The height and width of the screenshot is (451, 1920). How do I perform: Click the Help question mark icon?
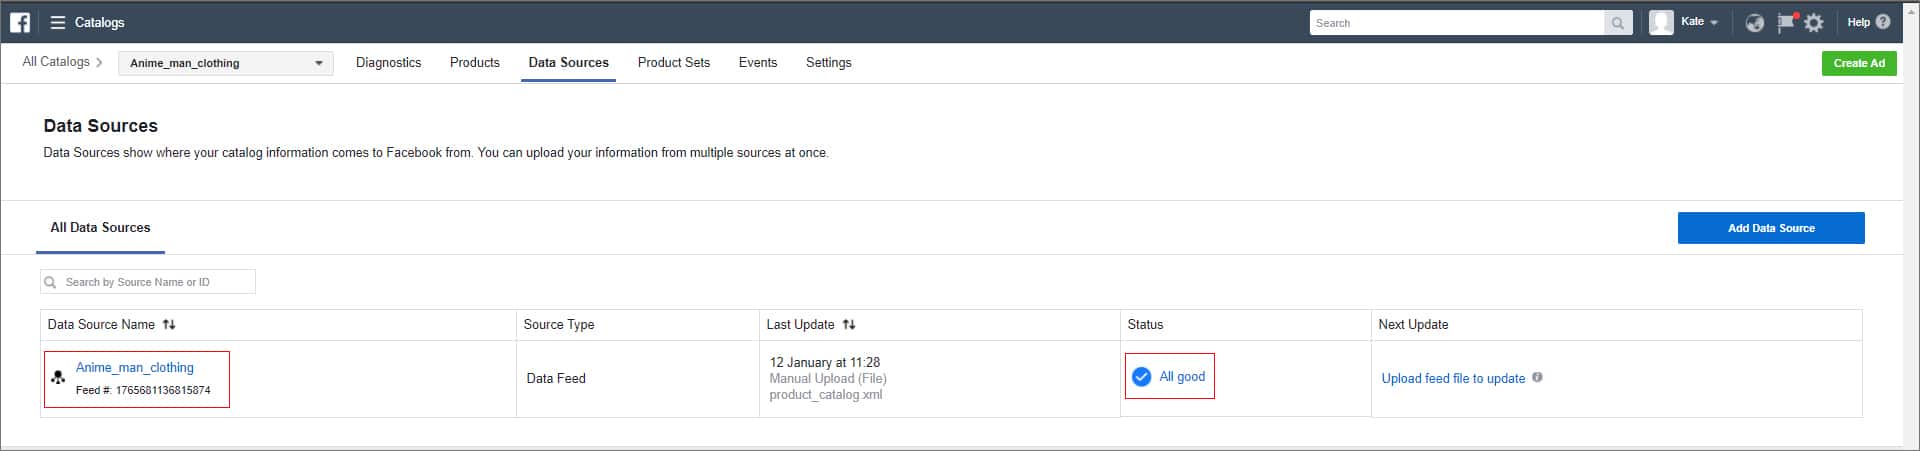pyautogui.click(x=1883, y=22)
